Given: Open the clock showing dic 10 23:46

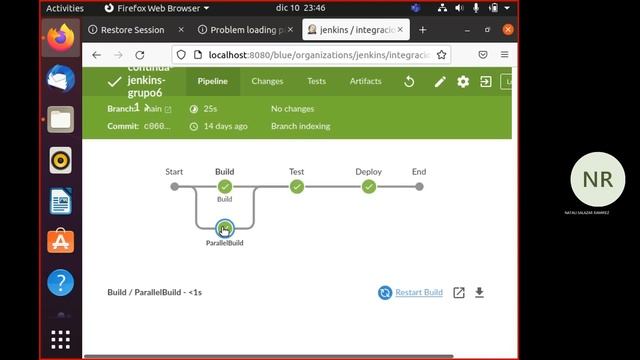Looking at the screenshot, I should coord(300,8).
